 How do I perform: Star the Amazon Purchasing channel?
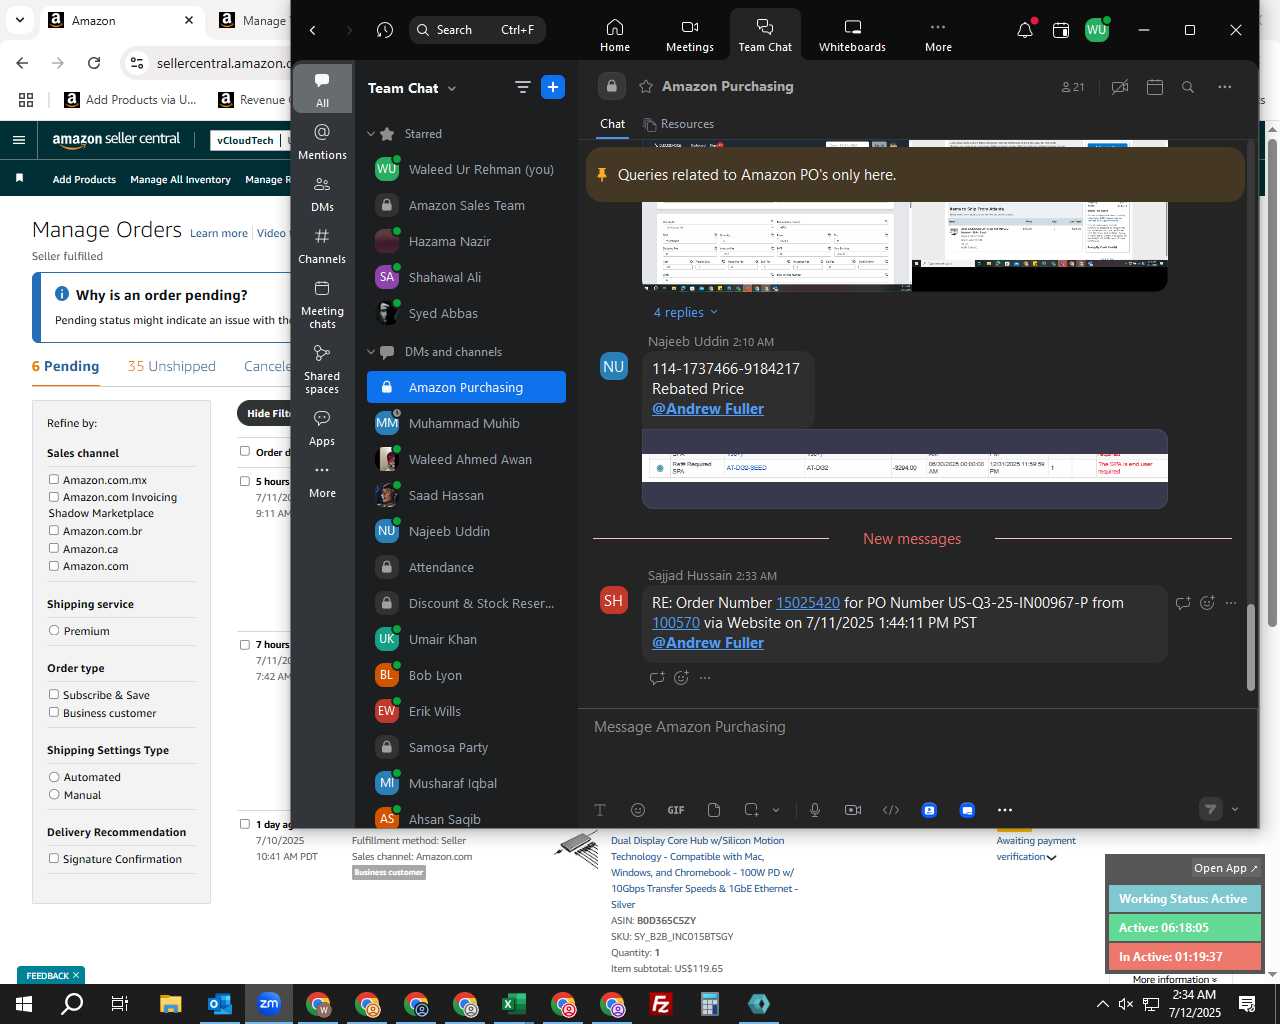(646, 86)
